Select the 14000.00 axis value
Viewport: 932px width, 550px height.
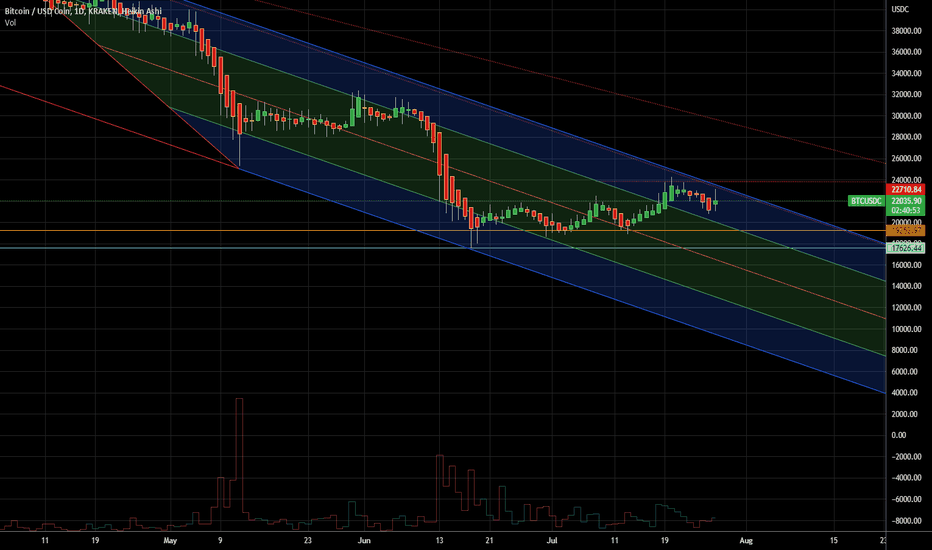(906, 287)
